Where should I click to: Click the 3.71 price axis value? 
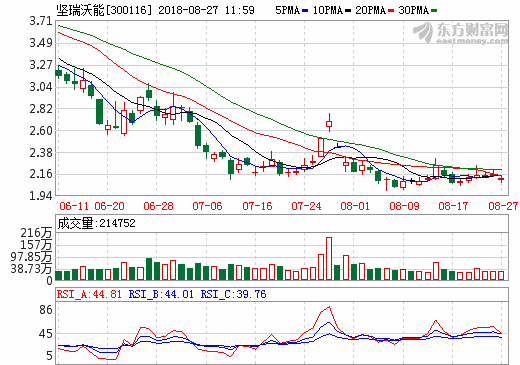click(41, 21)
